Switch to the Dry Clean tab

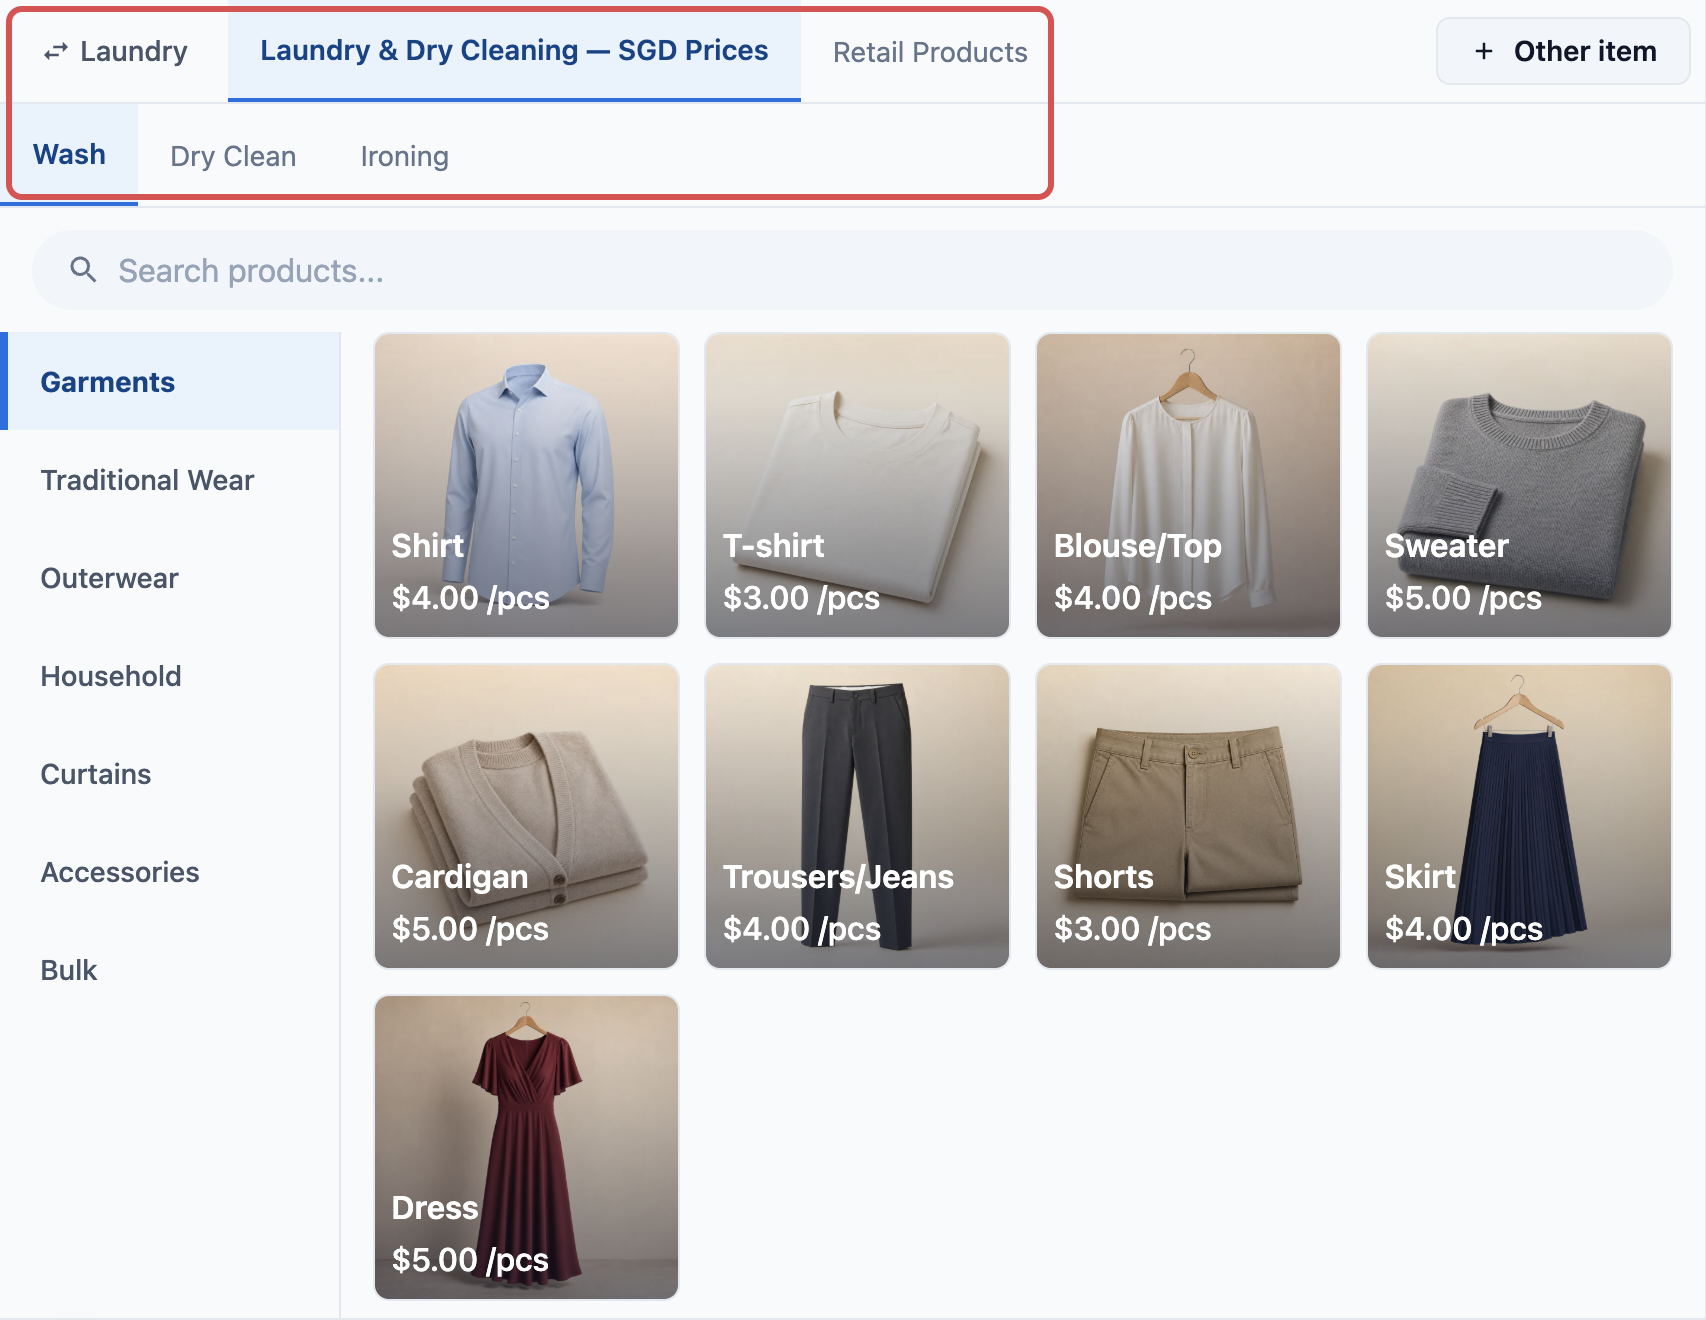tap(233, 156)
